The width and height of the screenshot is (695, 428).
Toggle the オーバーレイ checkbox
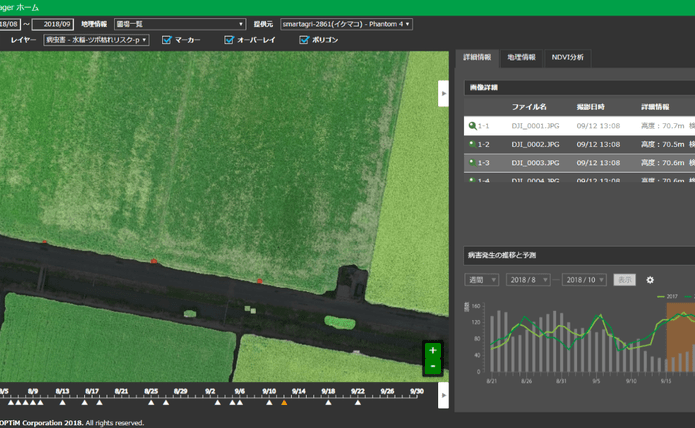click(229, 40)
